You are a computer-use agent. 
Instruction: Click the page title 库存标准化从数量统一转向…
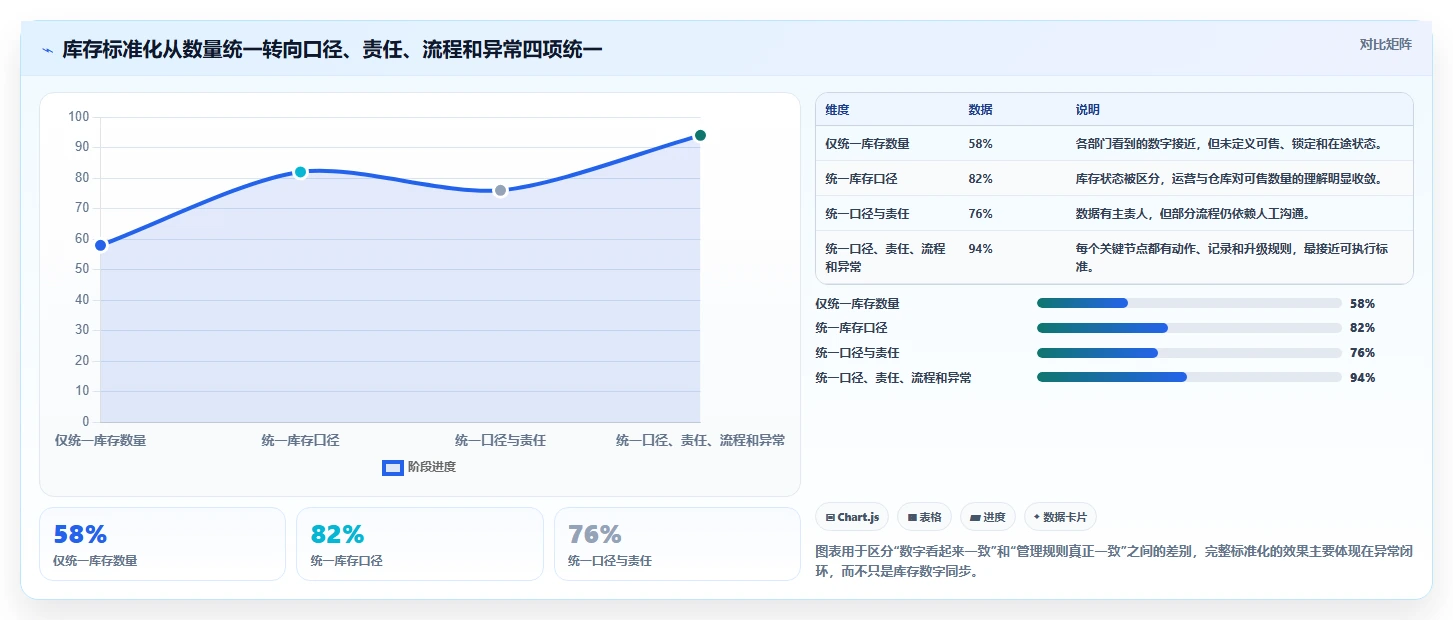tap(332, 49)
